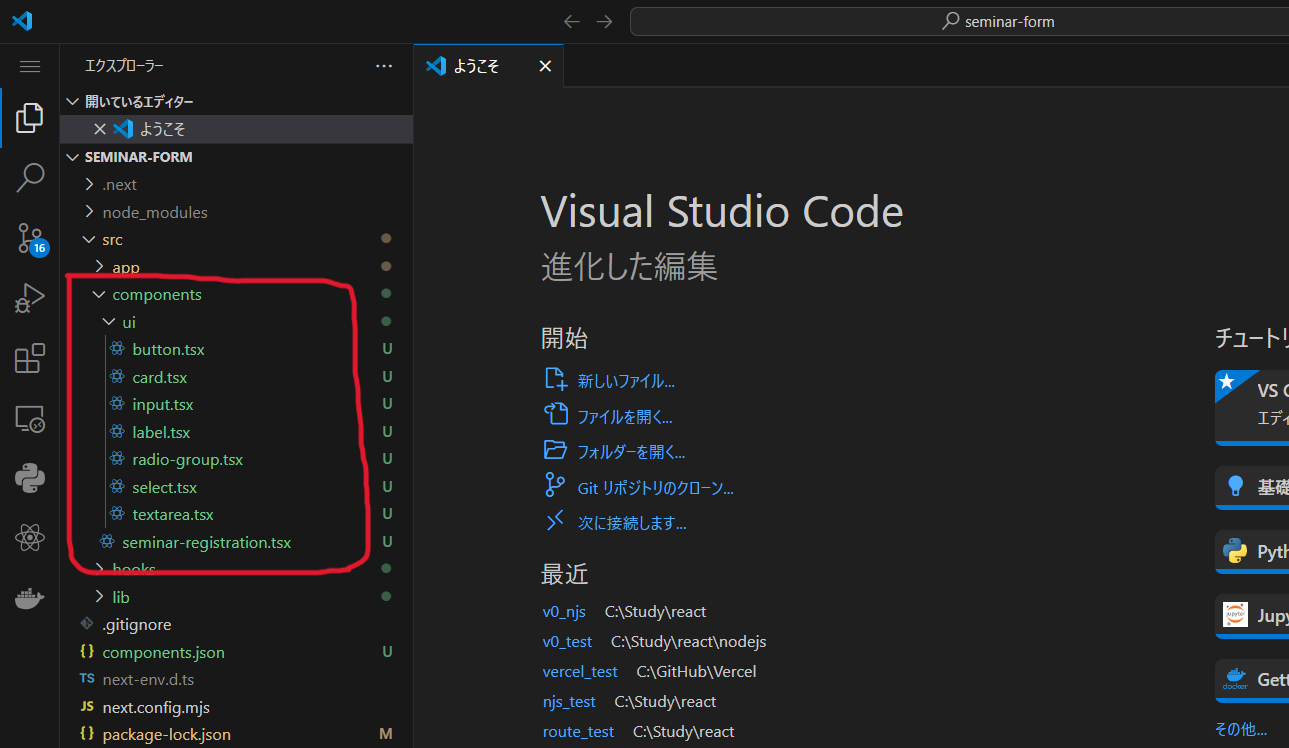
Task: Open Explorer panel's more actions (...) menu
Action: click(x=383, y=65)
